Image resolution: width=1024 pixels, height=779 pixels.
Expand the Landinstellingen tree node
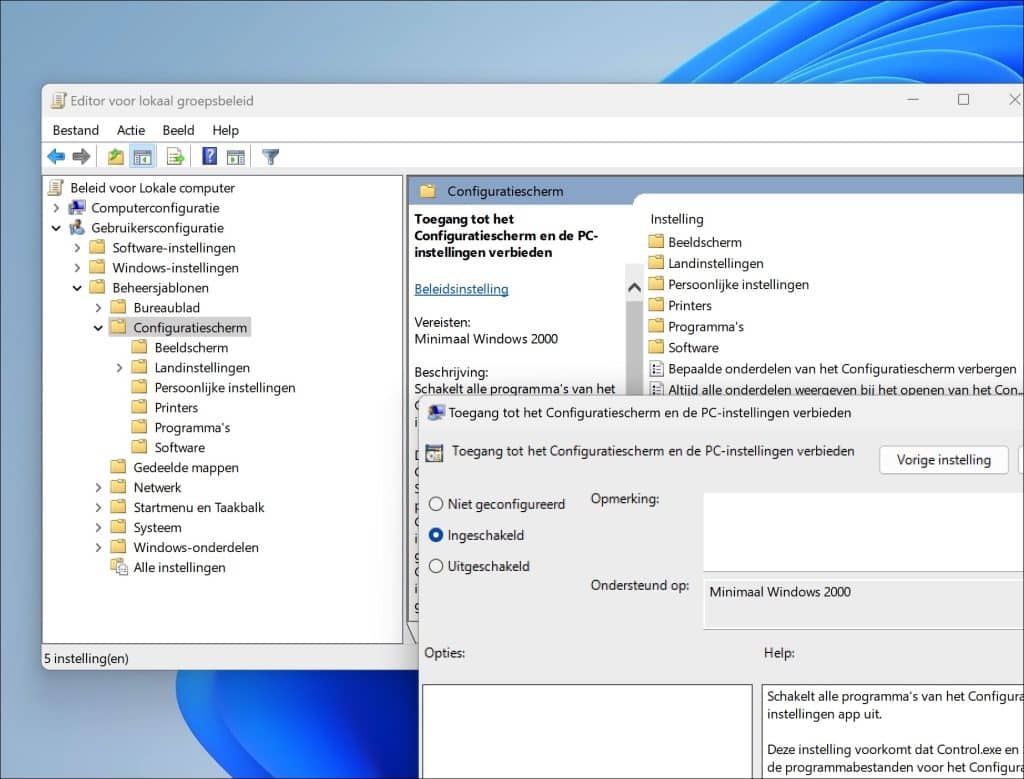coord(119,368)
